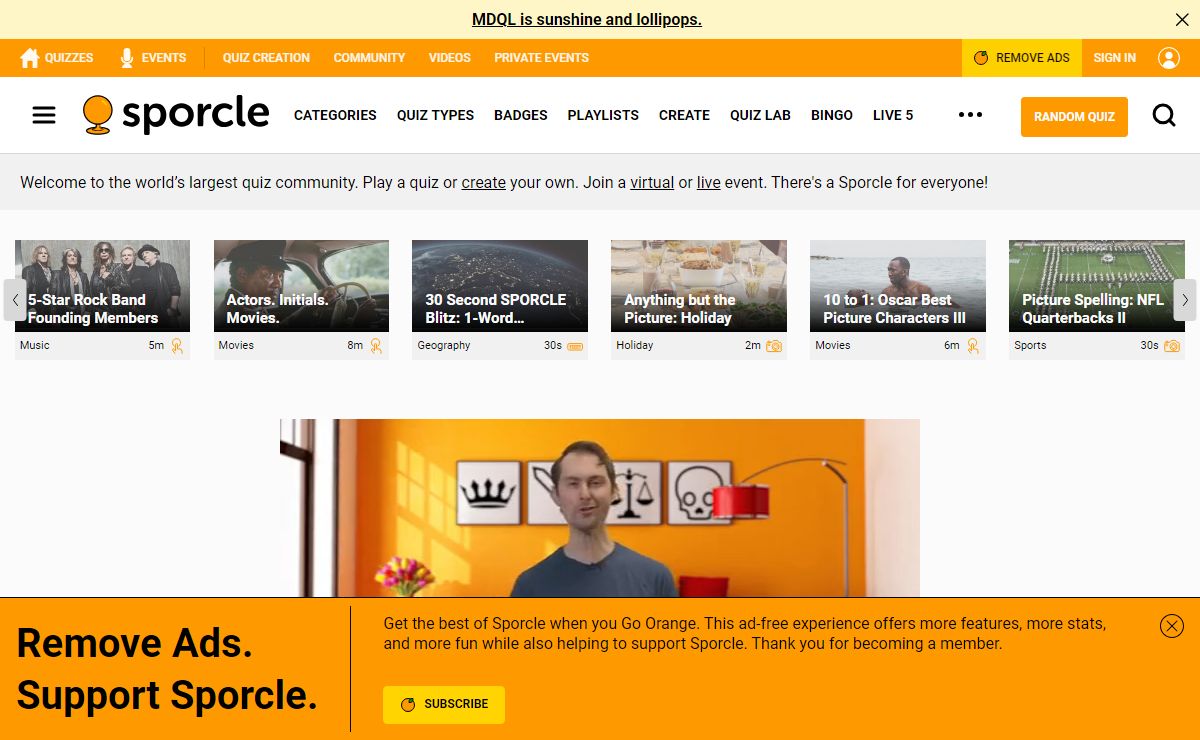The image size is (1200, 740).
Task: Click the camera icon on Anything but the Picture
Action: tap(774, 346)
